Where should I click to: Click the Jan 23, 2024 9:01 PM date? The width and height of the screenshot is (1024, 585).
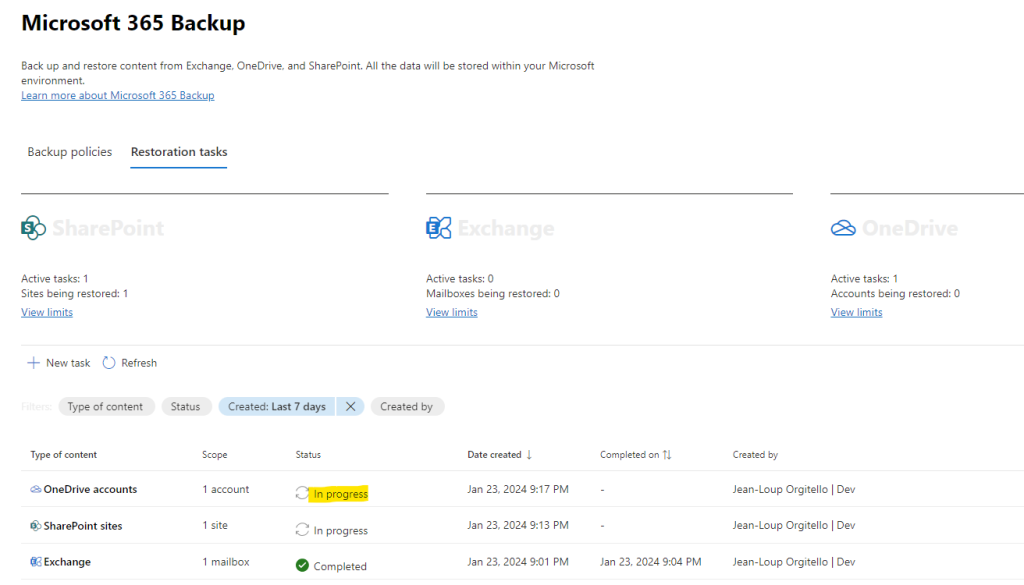(x=518, y=561)
